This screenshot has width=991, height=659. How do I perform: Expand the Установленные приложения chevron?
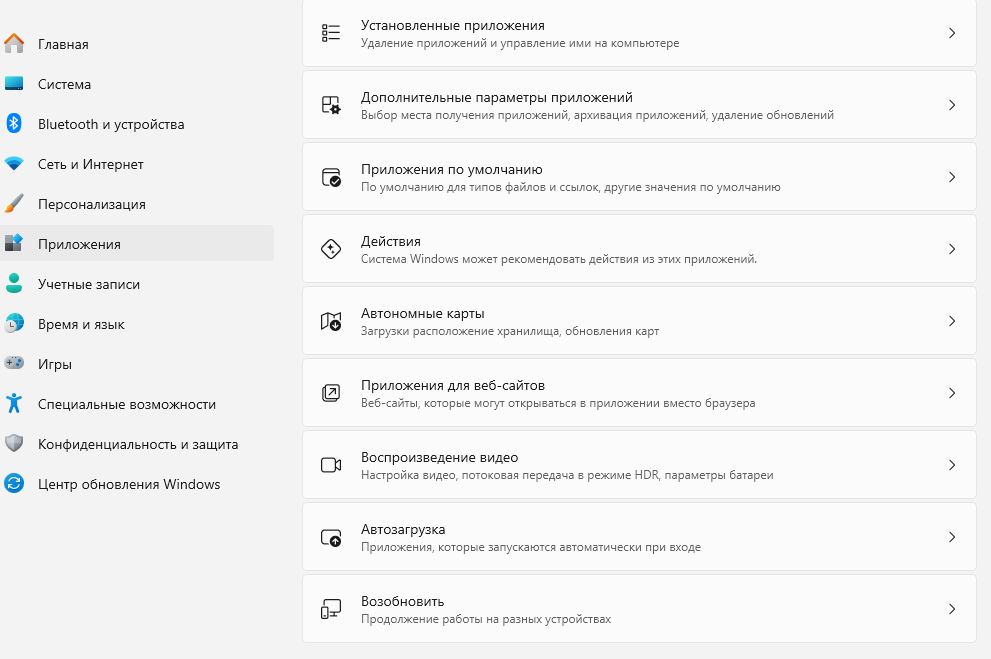click(952, 33)
